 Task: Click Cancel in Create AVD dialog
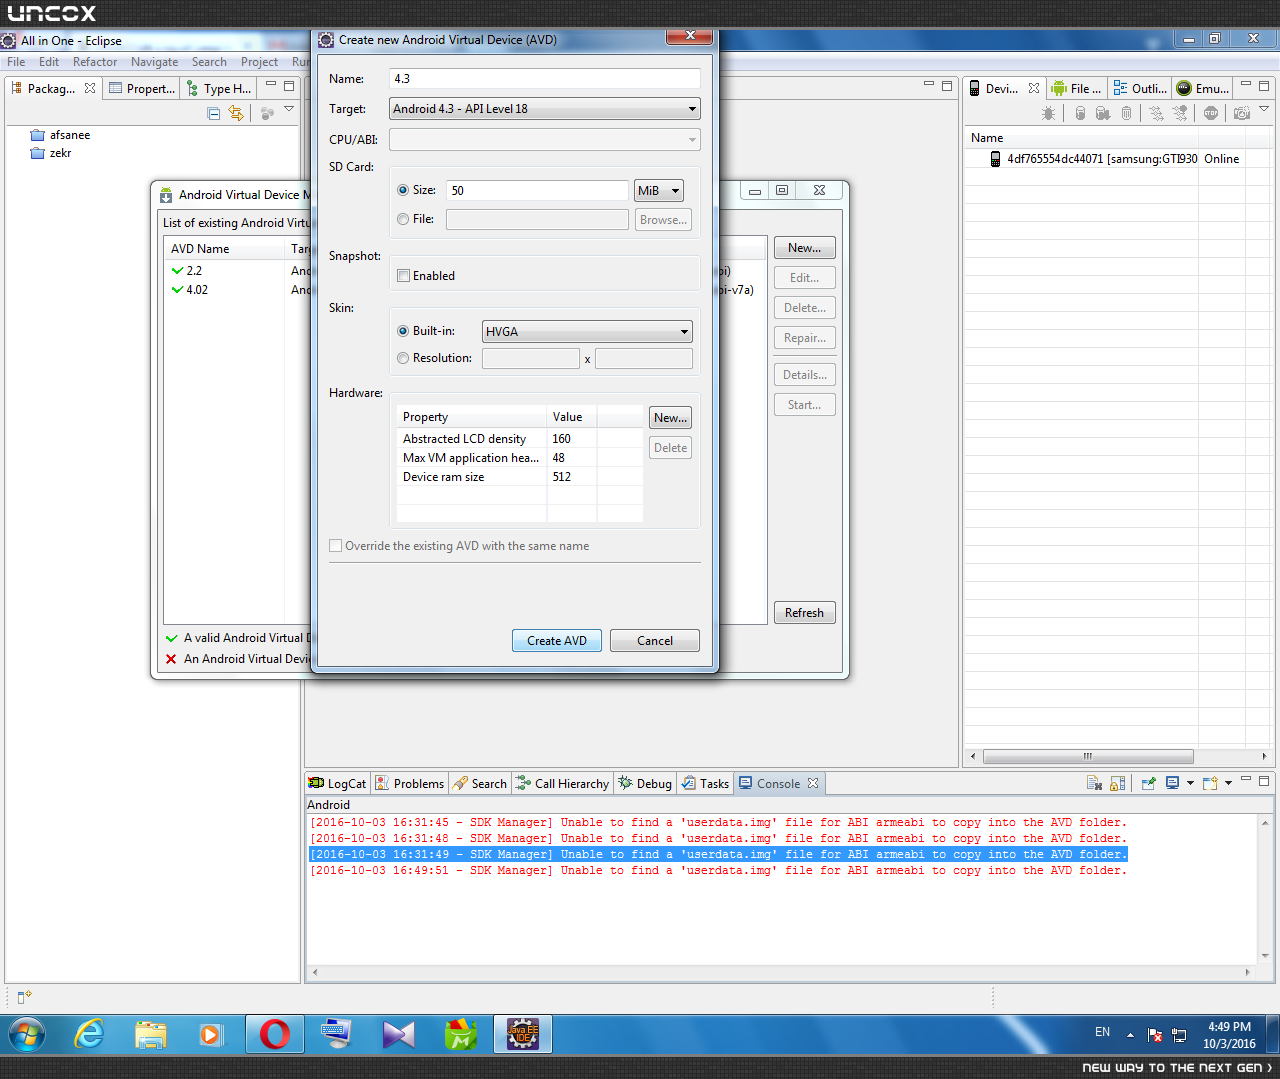(655, 641)
